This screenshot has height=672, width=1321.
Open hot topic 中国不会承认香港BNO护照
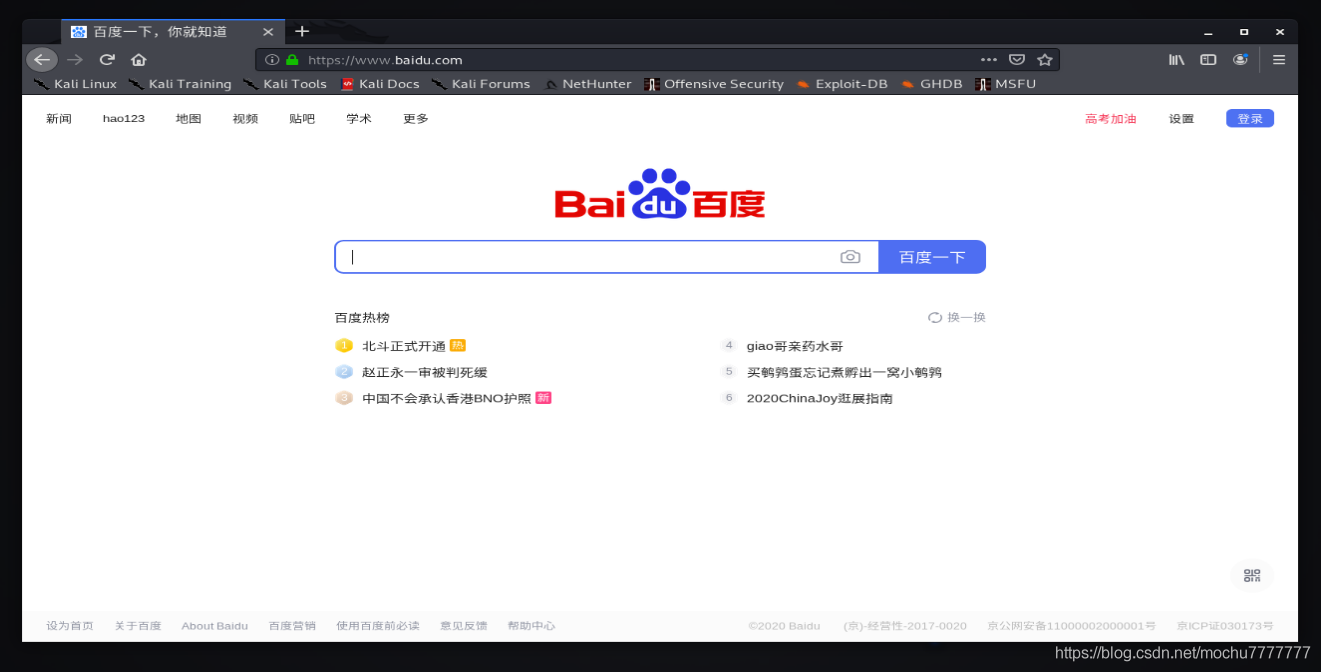(447, 398)
